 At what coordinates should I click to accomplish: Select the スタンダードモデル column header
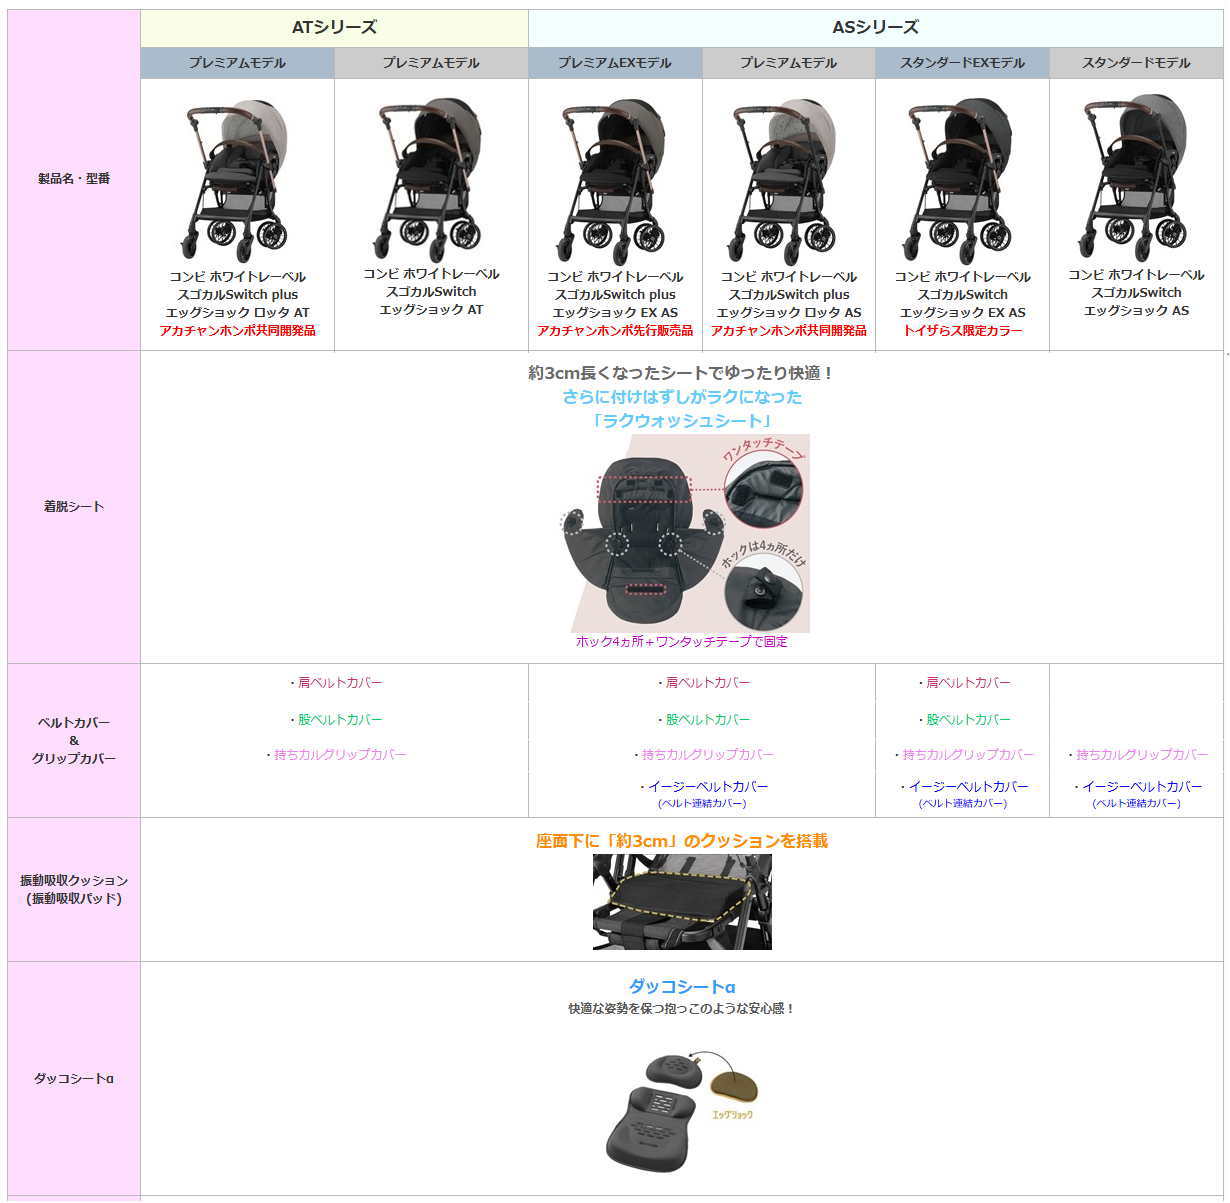click(x=1136, y=62)
